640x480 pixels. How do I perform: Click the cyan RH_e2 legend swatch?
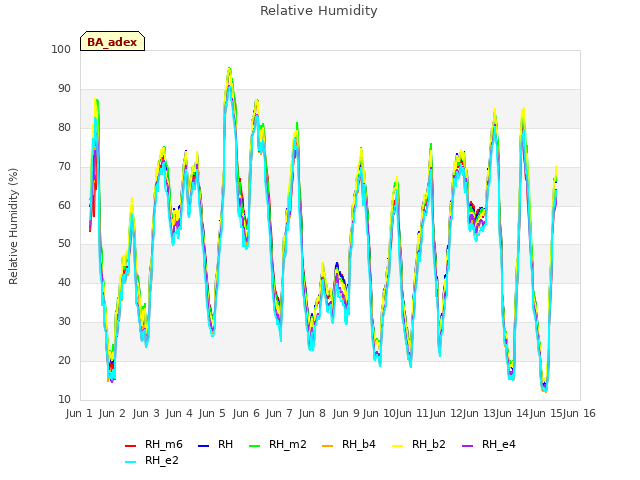pos(130,462)
